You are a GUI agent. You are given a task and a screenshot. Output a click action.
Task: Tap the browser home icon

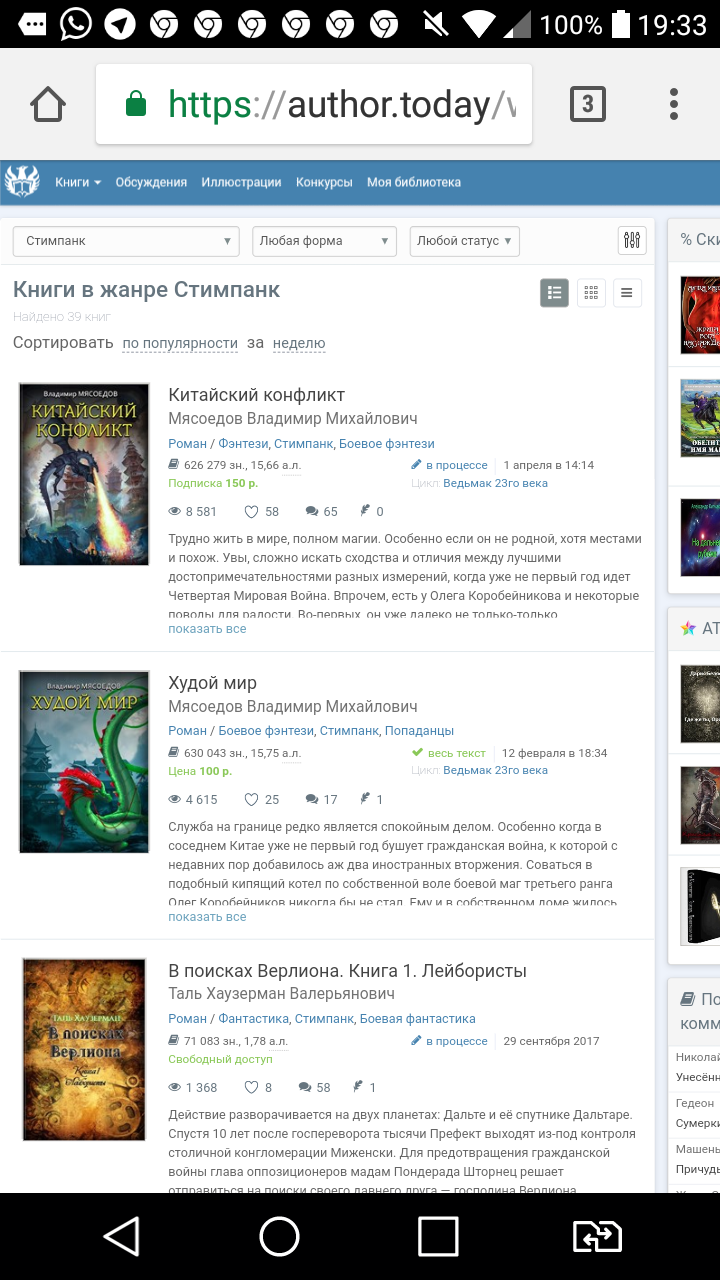(48, 104)
